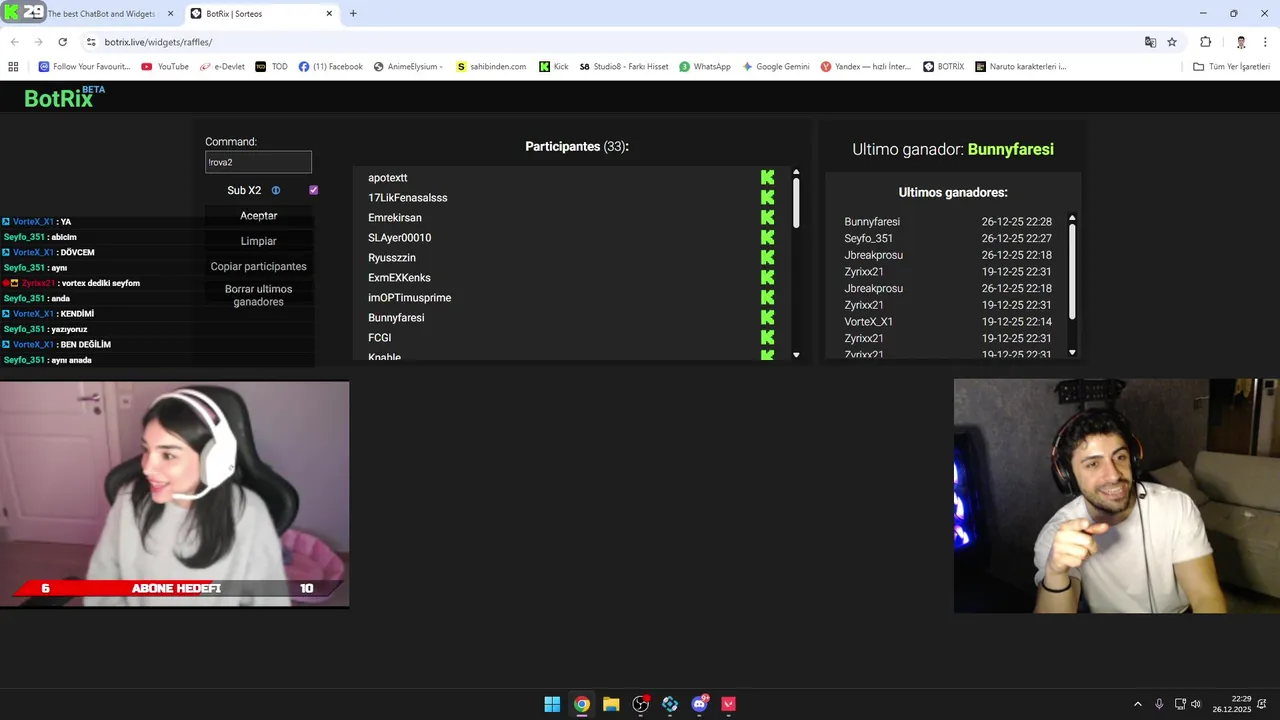Viewport: 1280px width, 720px height.
Task: Click participants list scroll-up arrow
Action: [x=796, y=172]
